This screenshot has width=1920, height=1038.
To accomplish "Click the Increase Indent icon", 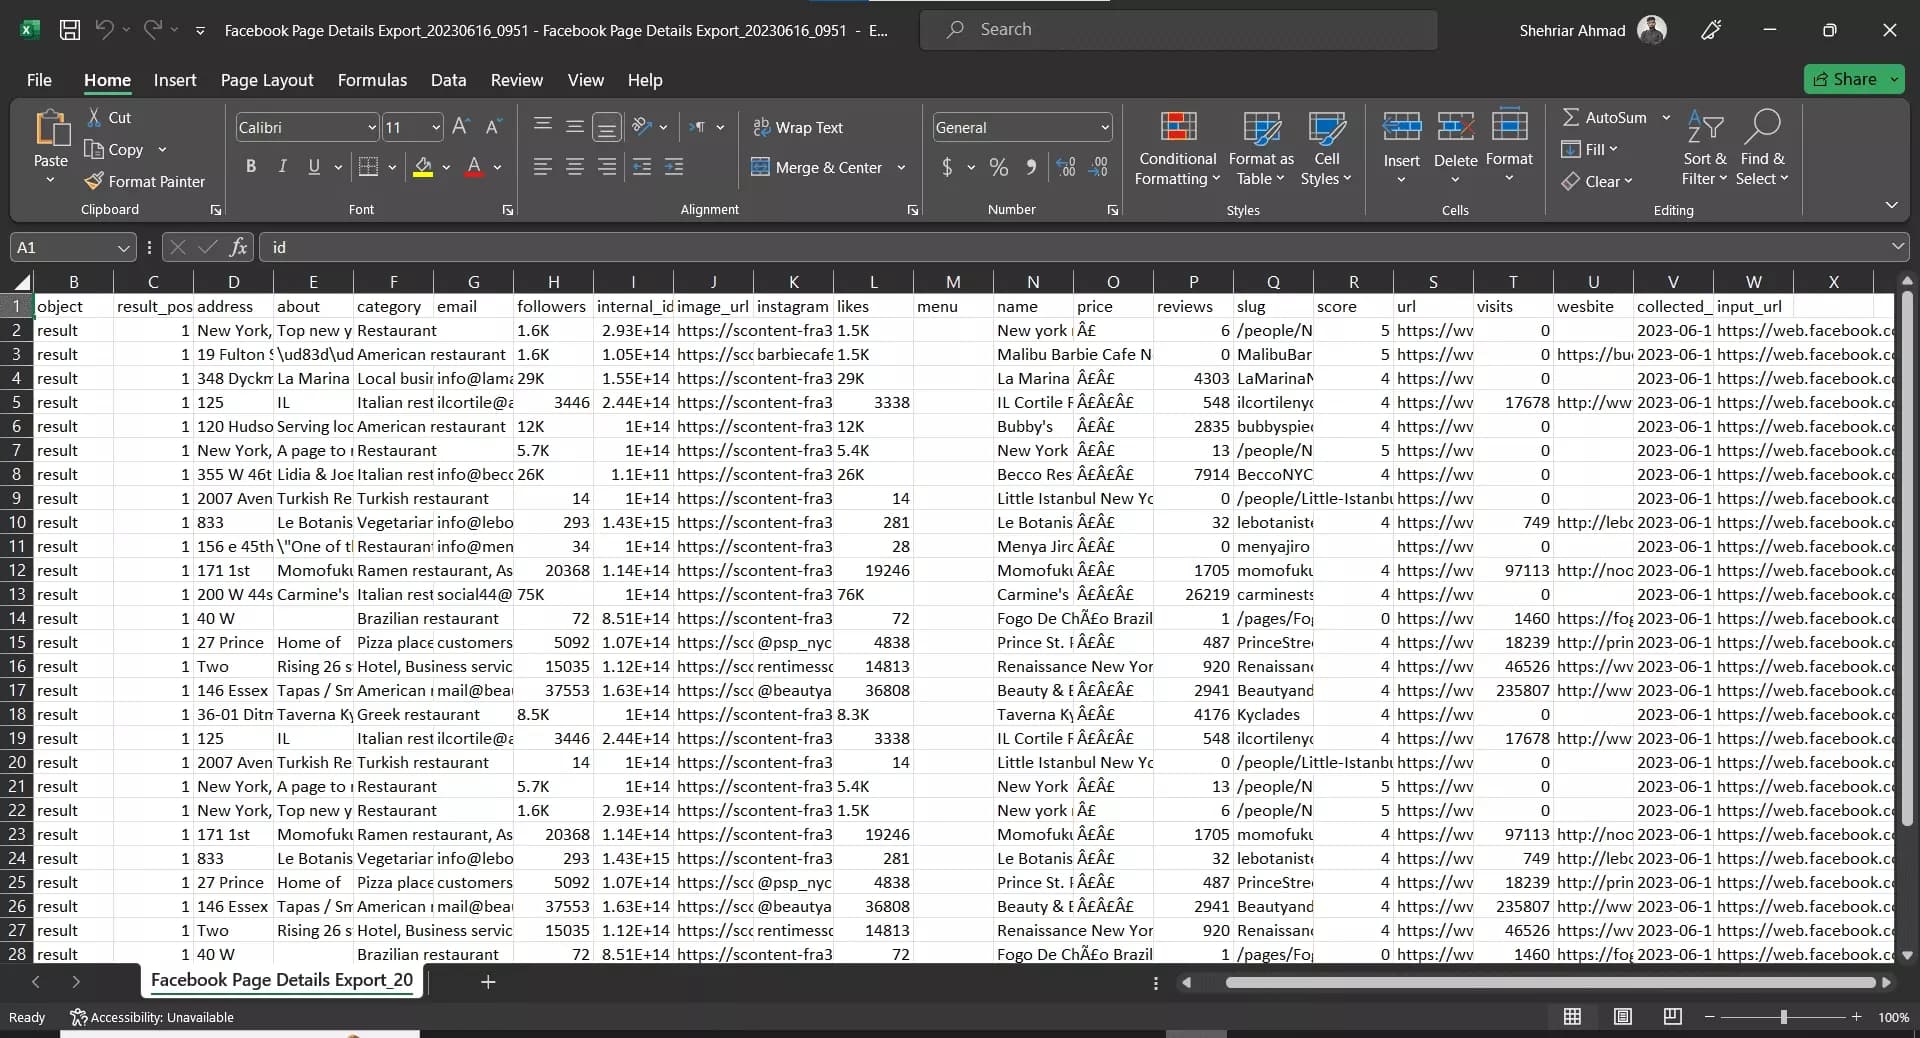I will [x=674, y=167].
